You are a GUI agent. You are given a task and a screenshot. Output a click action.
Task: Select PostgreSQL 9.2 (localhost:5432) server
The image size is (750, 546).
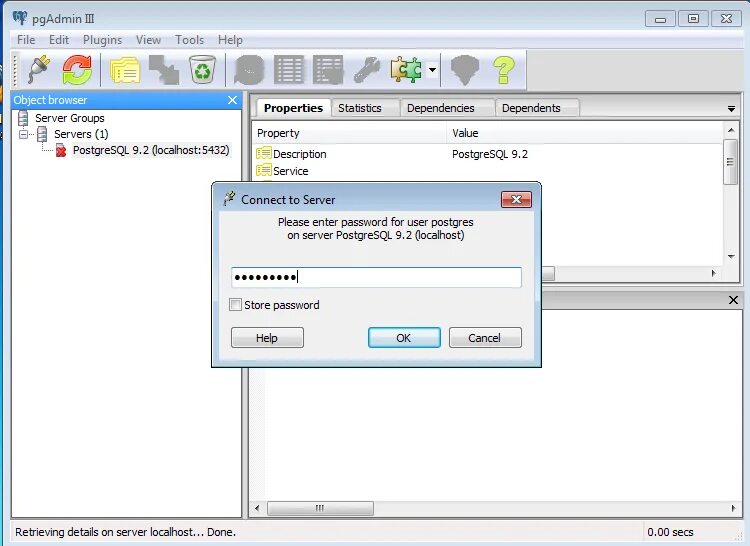pos(151,150)
